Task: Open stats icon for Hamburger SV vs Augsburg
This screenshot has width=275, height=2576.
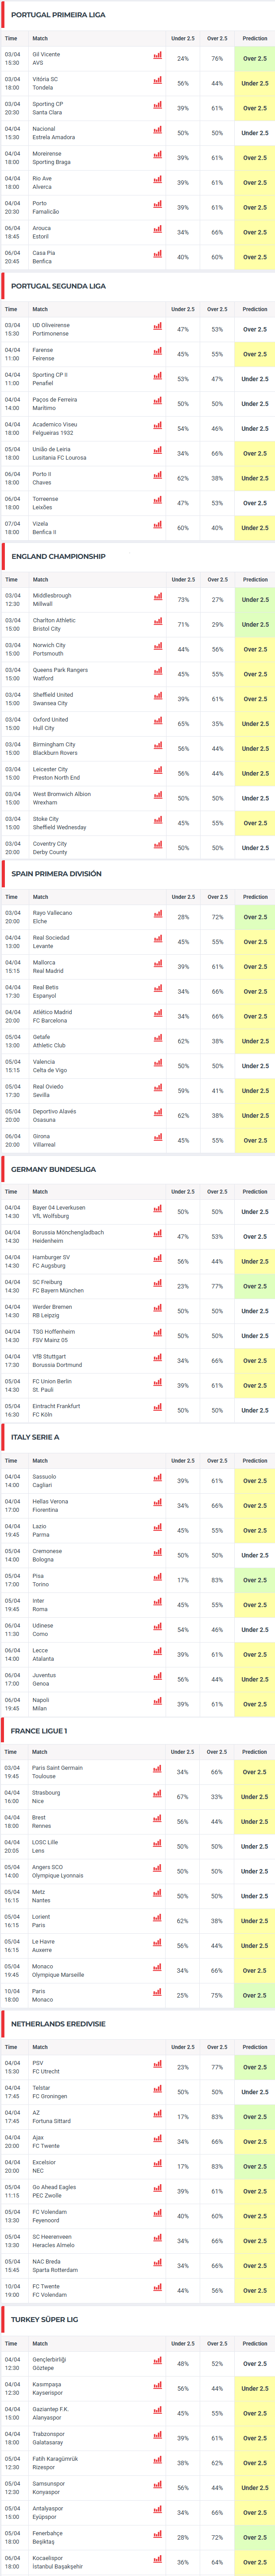Action: [x=158, y=1259]
